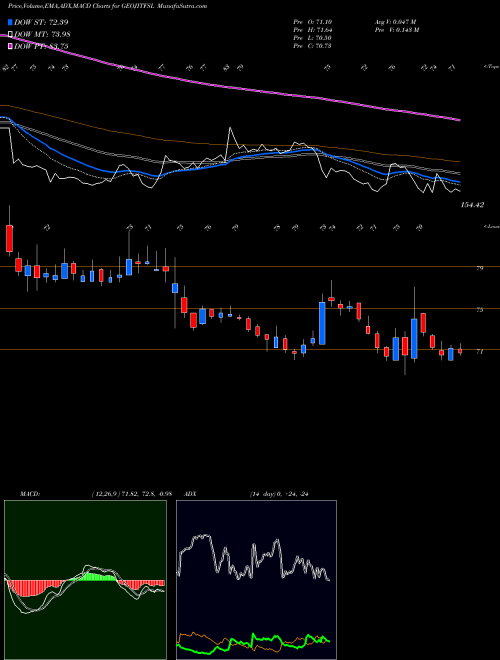Click the magenta DOW PT legend swatch
Image resolution: width=500 pixels, height=660 pixels.
[10, 47]
